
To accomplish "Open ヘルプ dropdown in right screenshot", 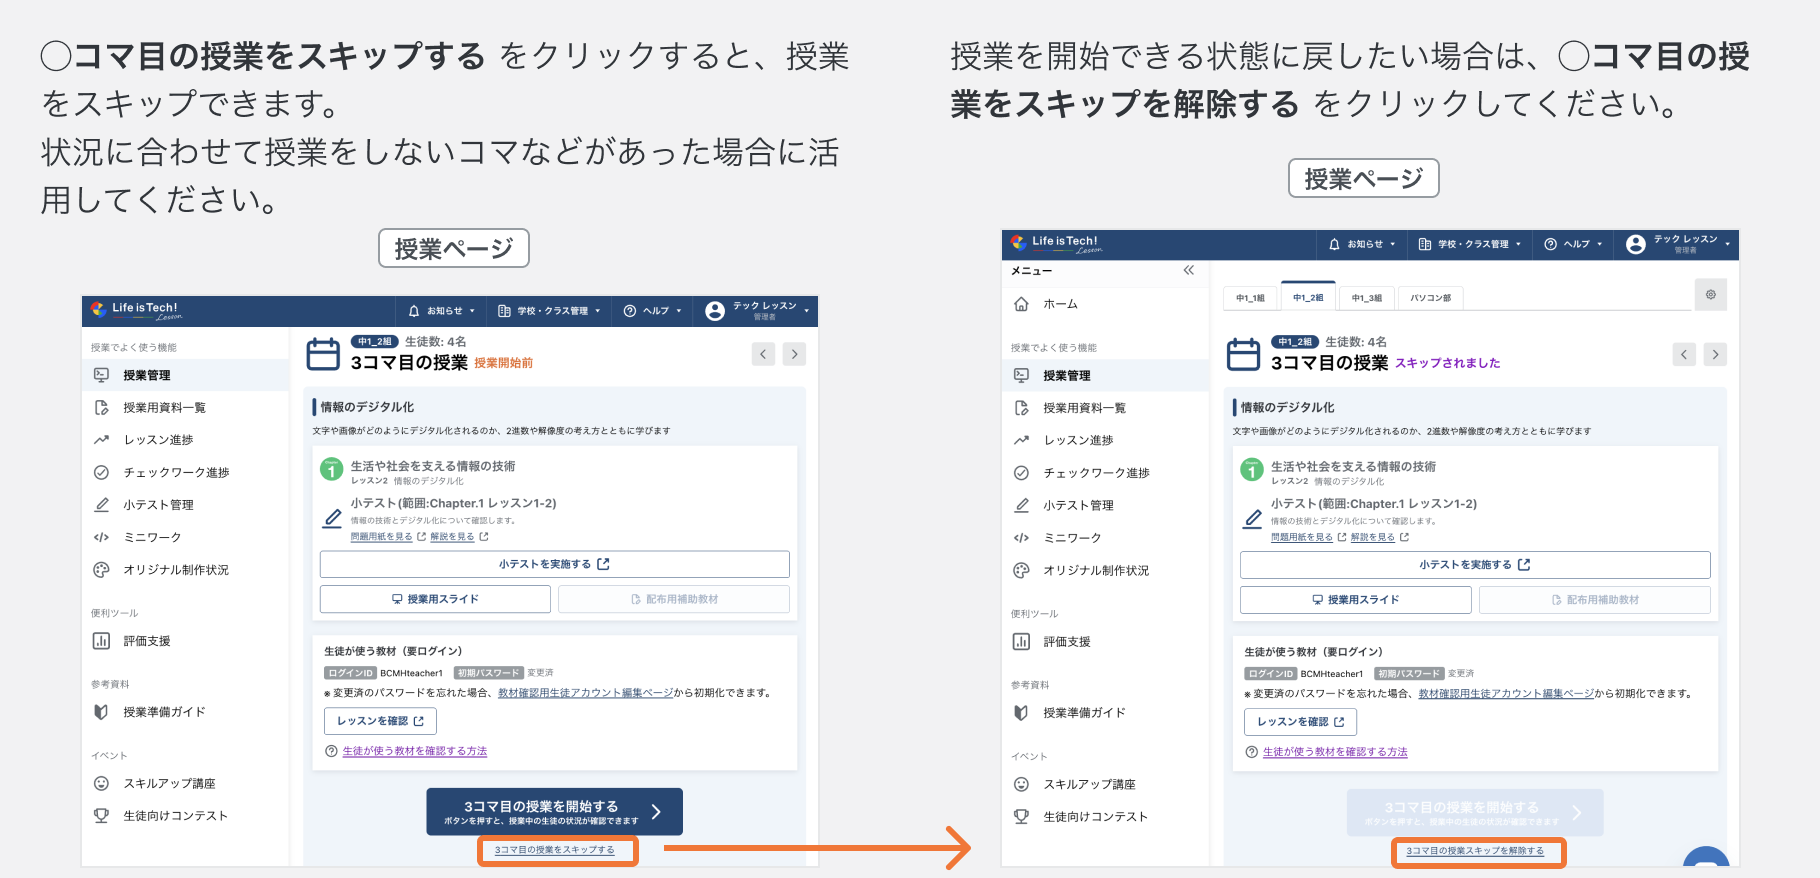I will (x=1574, y=244).
